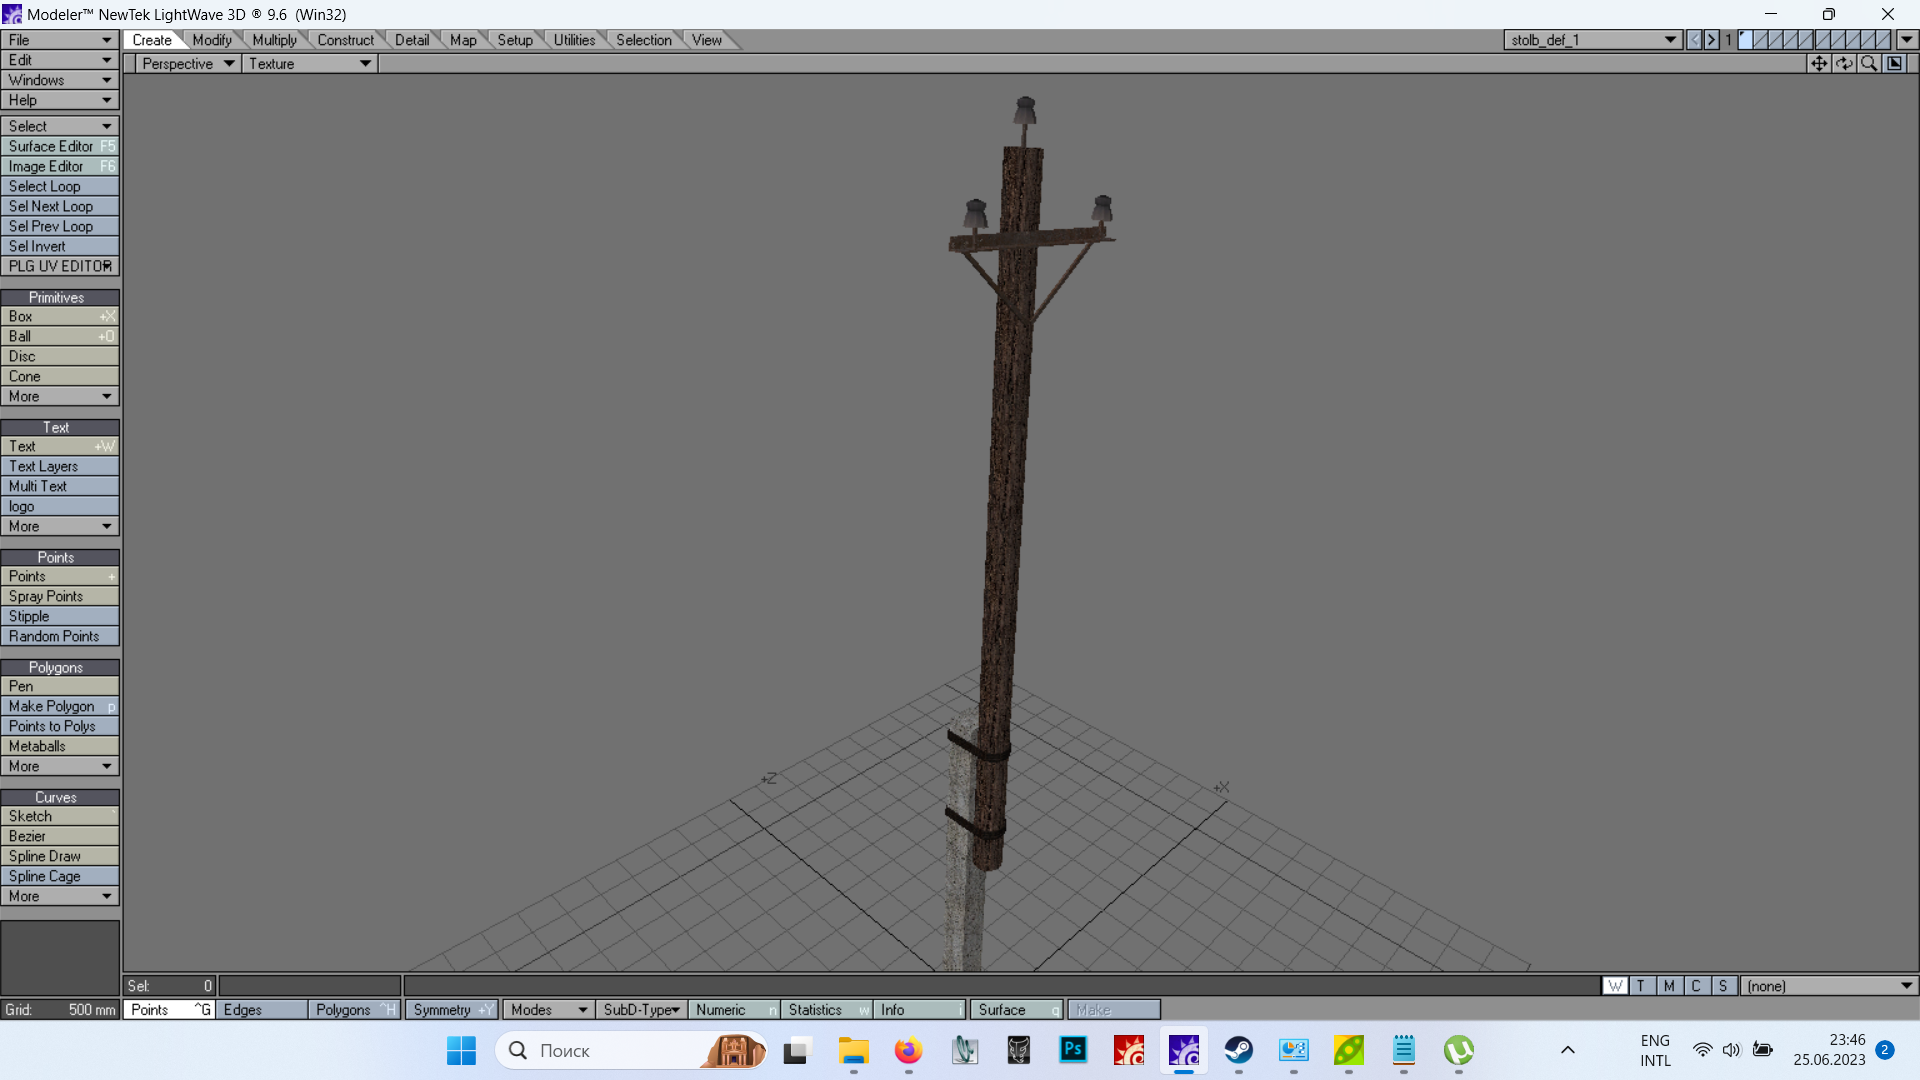Toggle the T texture map button
Screen dimensions: 1920x1080
coord(1641,986)
